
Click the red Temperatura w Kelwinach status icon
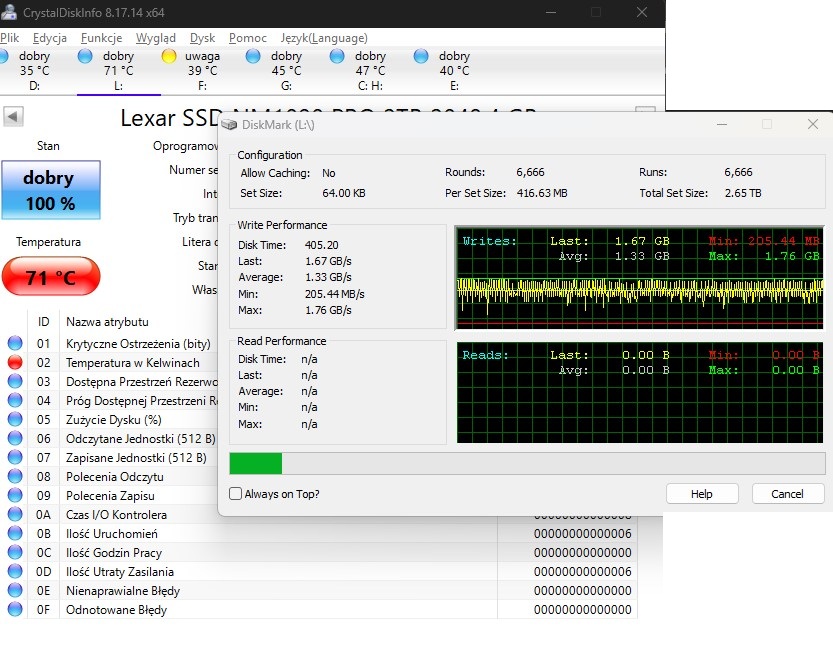15,363
